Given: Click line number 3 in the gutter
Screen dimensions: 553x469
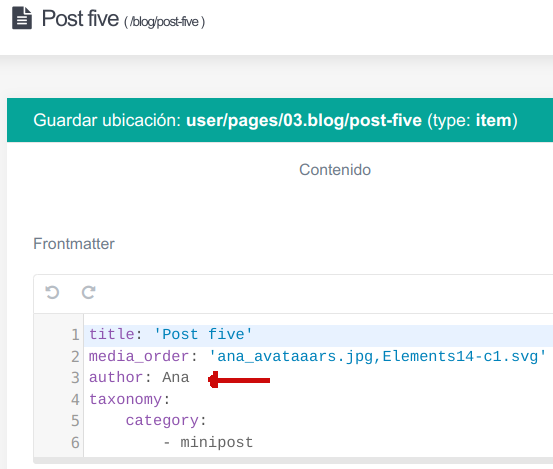Looking at the screenshot, I should [x=75, y=378].
